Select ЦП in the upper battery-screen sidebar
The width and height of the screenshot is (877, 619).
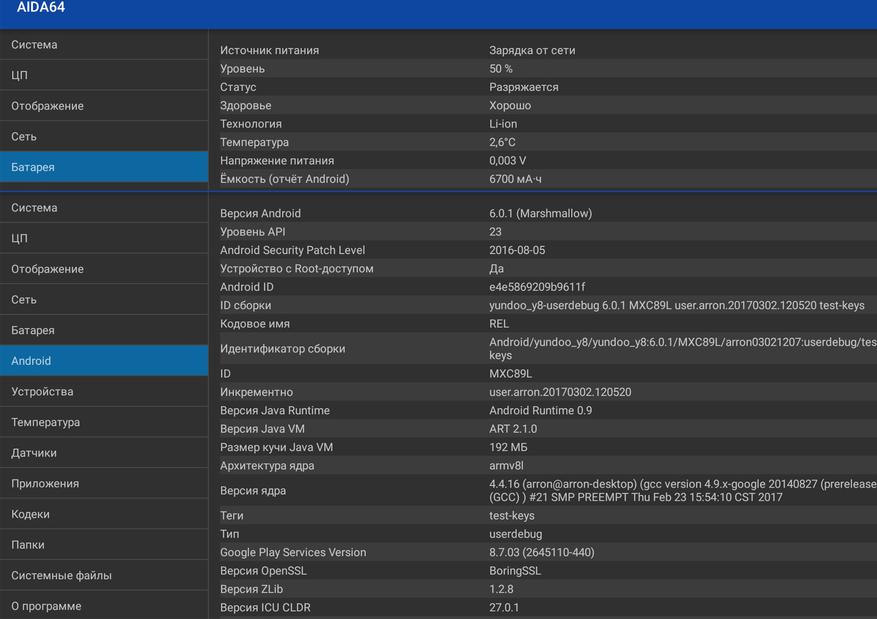pos(104,75)
